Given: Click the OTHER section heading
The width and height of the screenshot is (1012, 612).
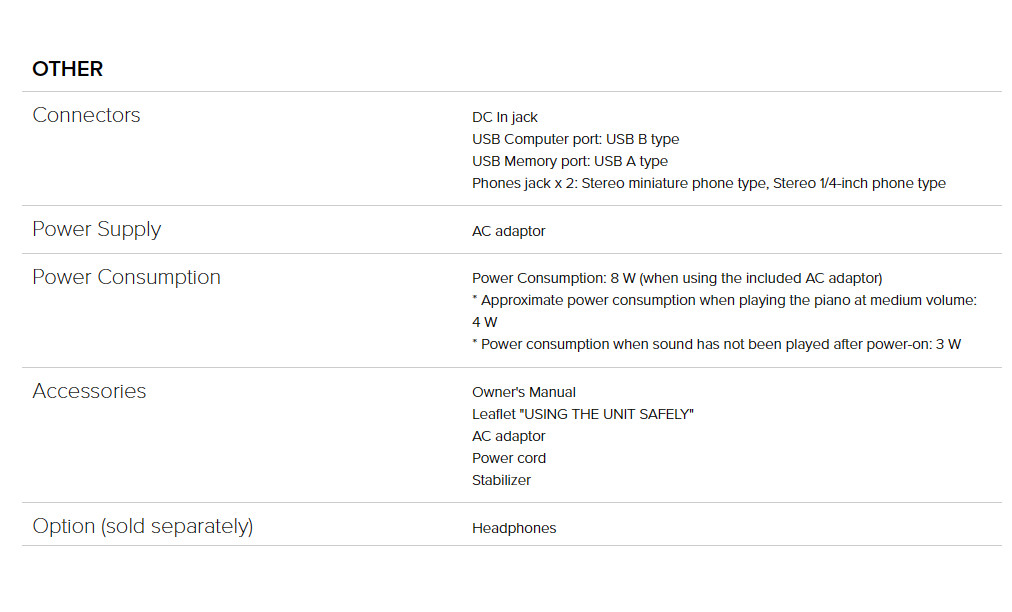Looking at the screenshot, I should coord(68,68).
